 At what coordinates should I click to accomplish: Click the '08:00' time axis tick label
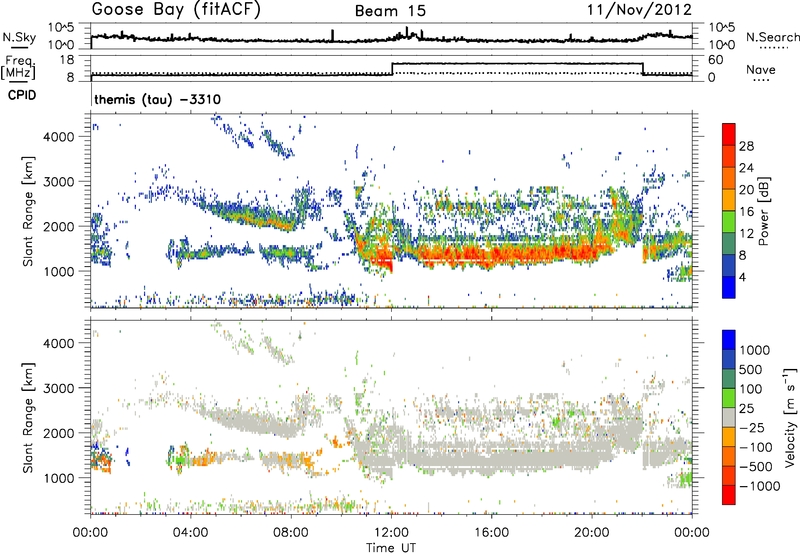pos(291,533)
